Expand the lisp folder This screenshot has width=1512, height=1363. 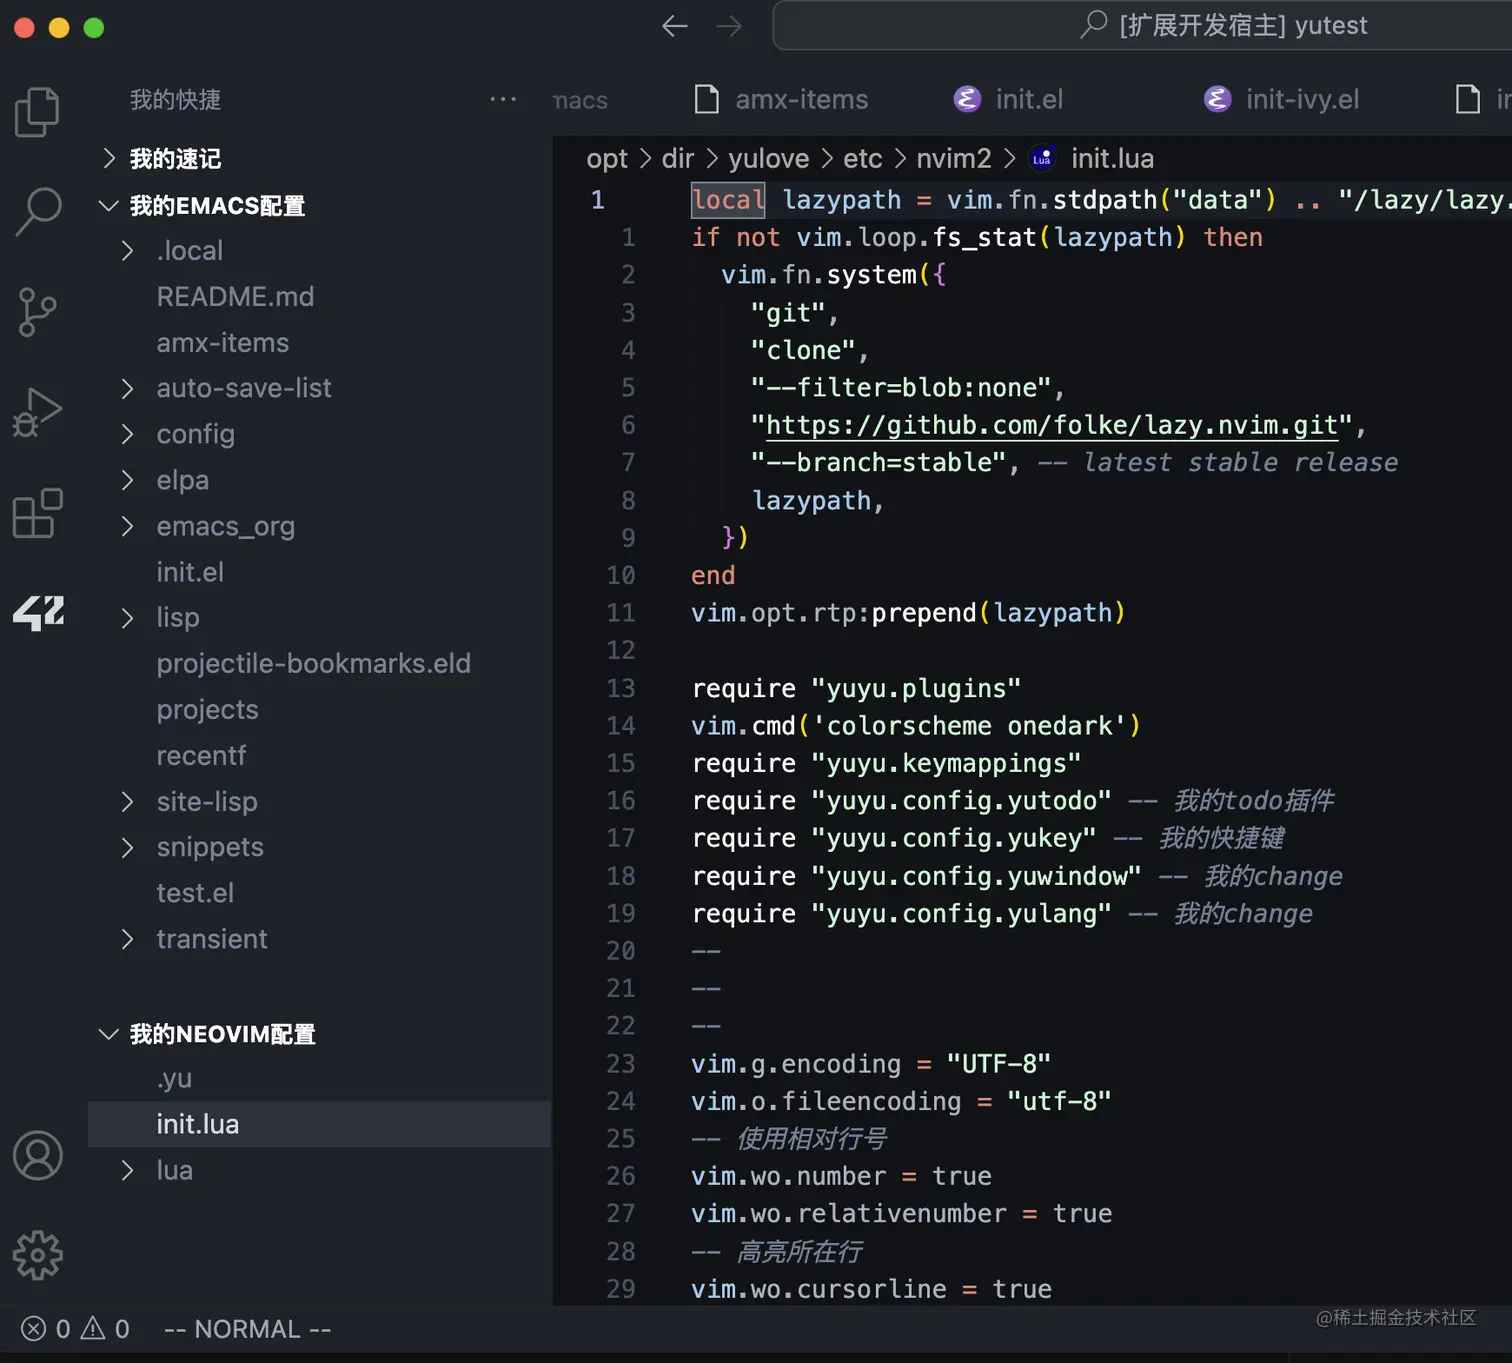127,618
